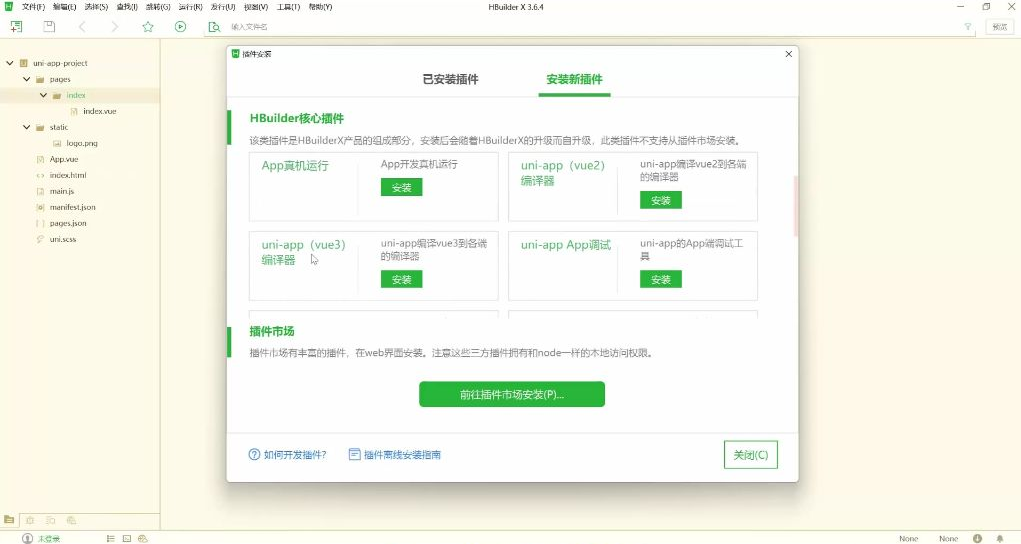1021x544 pixels.
Task: Select logo.png in the static folder
Action: pos(82,143)
